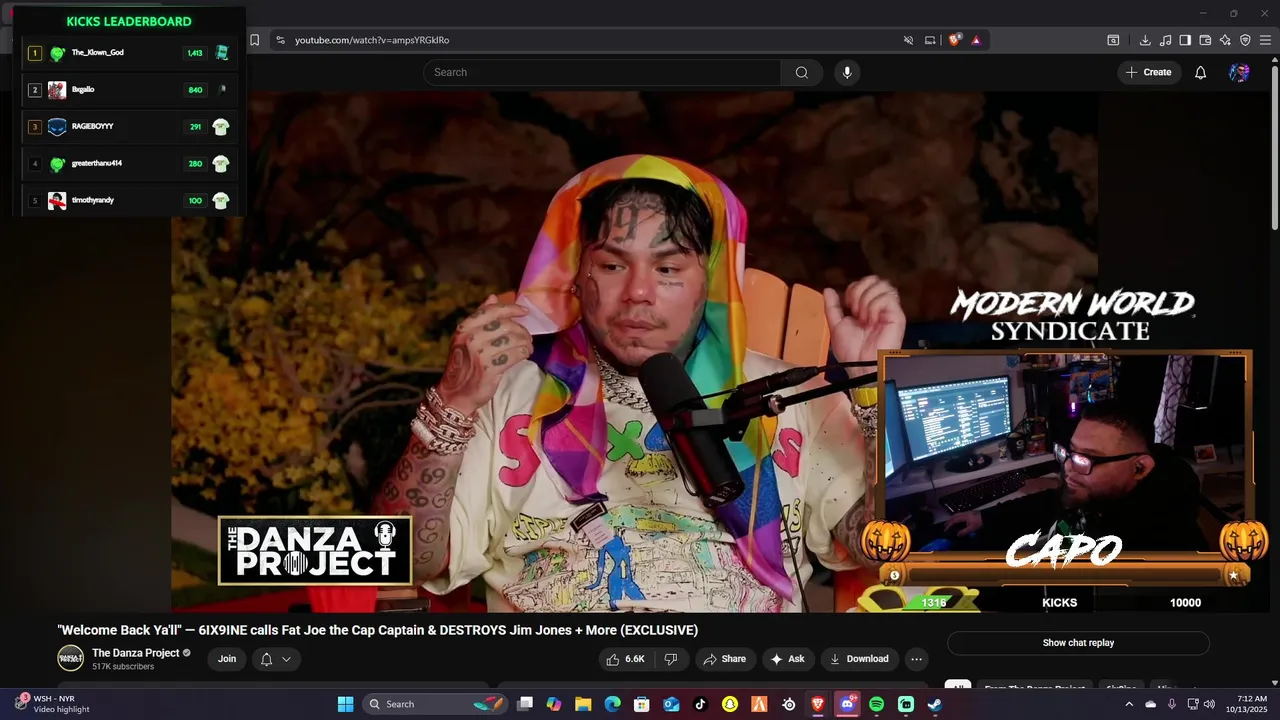This screenshot has height=720, width=1280.
Task: Join The Danza Project channel
Action: point(227,659)
